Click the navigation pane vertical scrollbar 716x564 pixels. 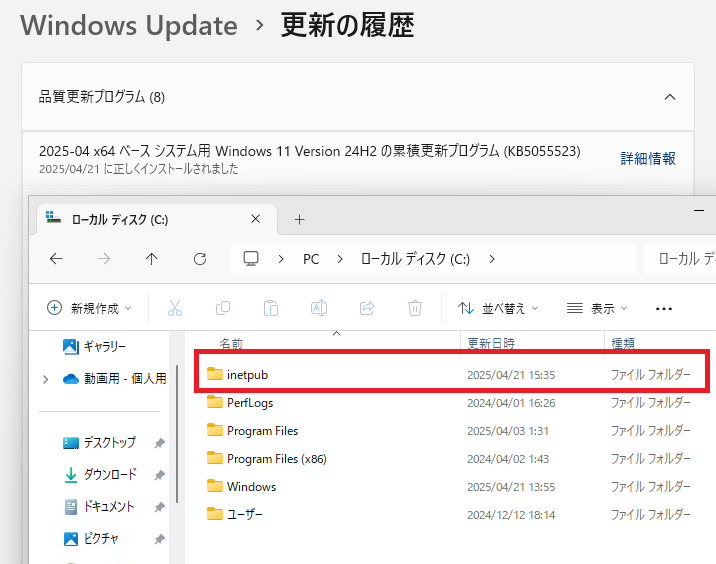click(x=177, y=434)
